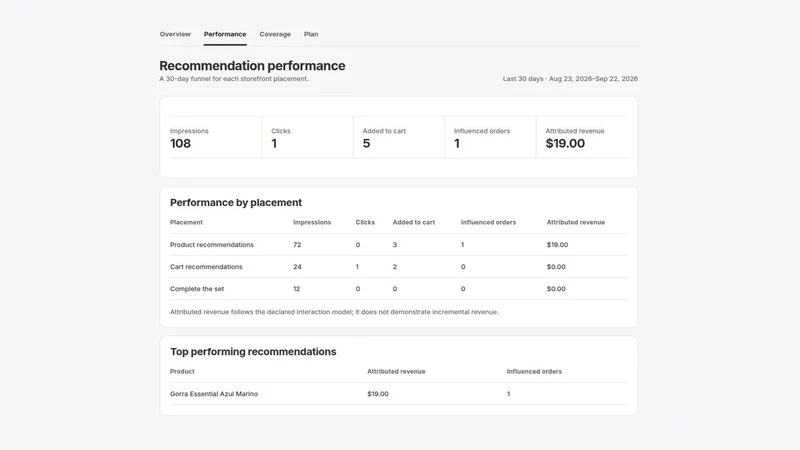Click impressions value 72 for Product recommendations
This screenshot has width=800, height=450.
(297, 245)
